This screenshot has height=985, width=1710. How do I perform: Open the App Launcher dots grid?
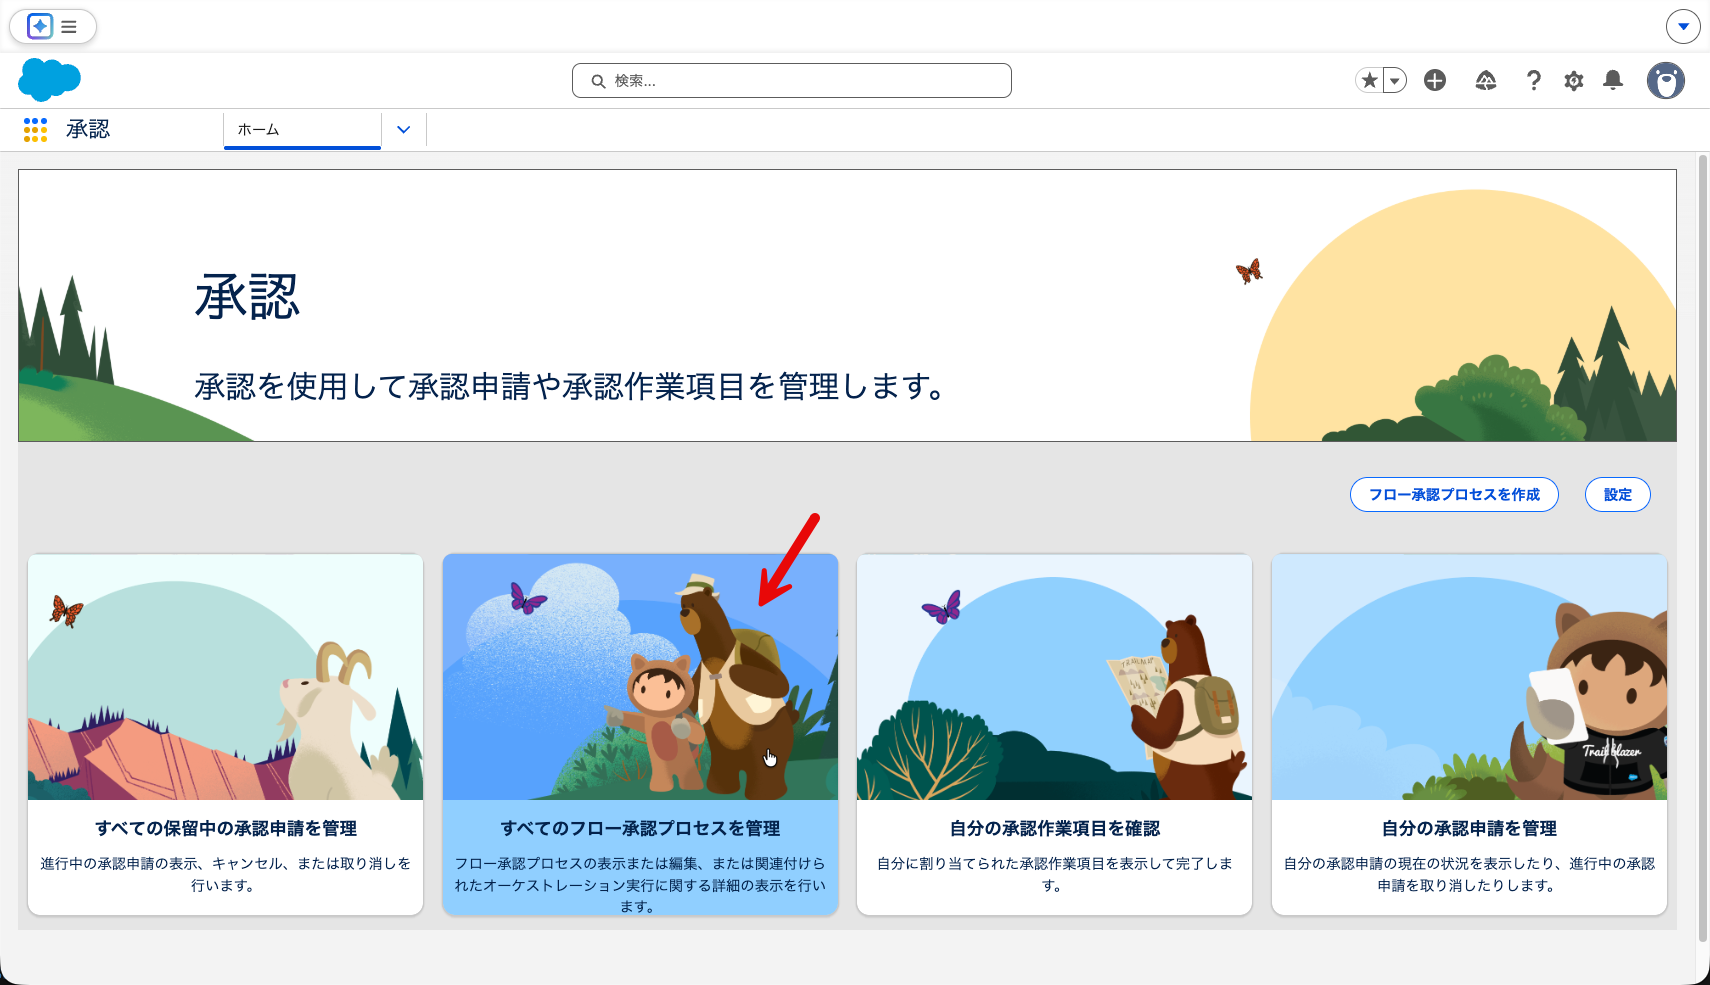click(x=35, y=129)
